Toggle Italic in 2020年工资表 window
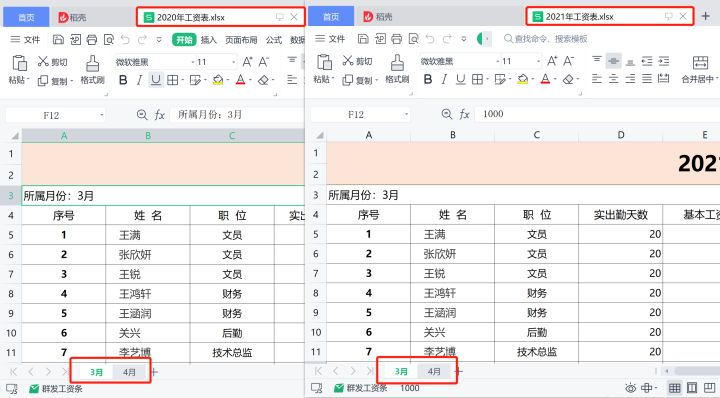Viewport: 720px width, 398px height. coord(139,80)
